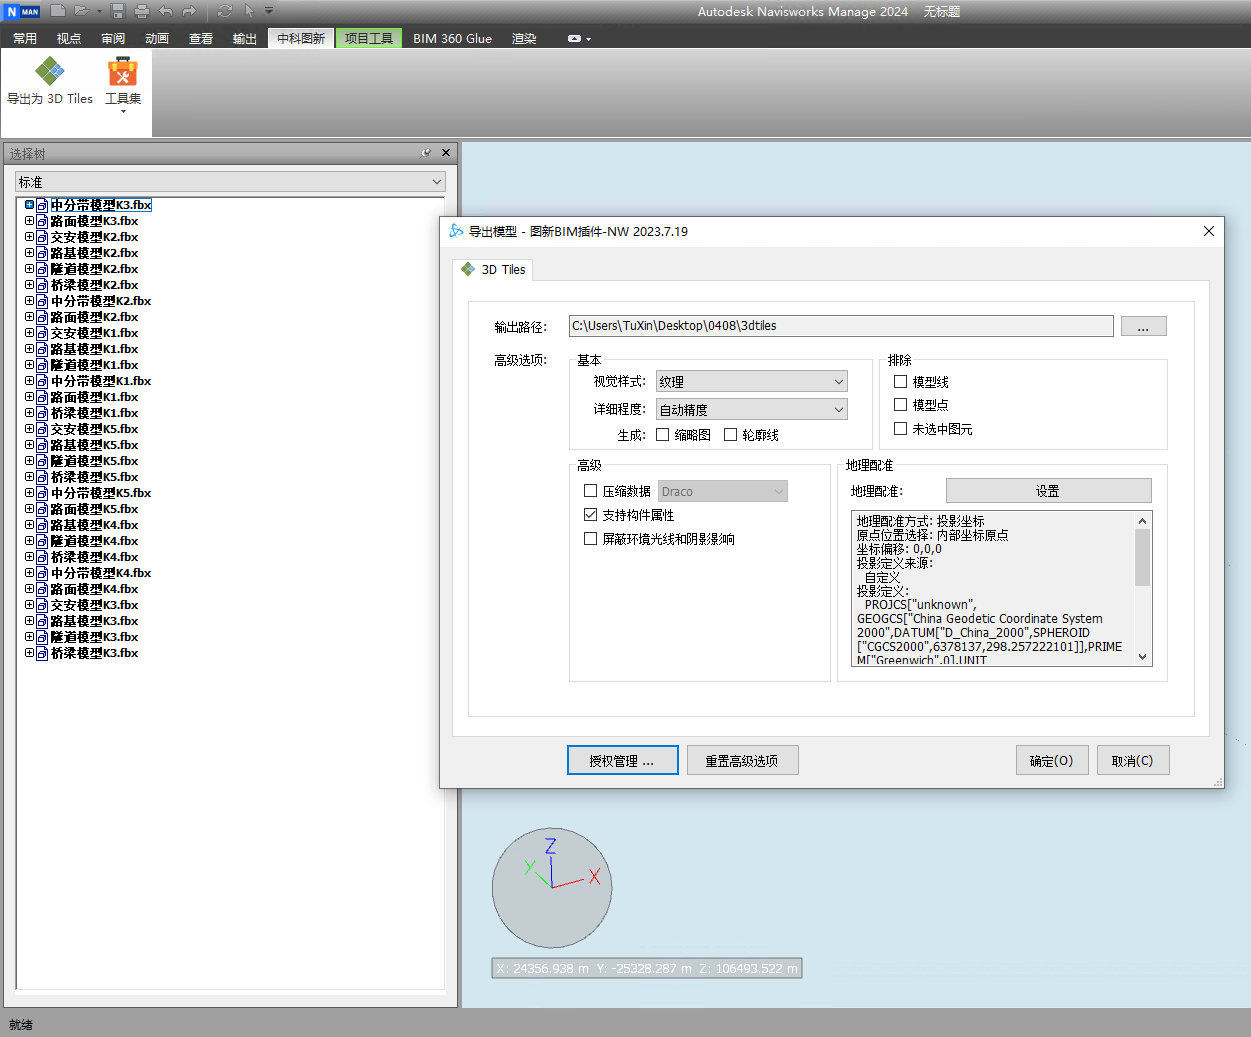Screen dimensions: 1251x1037
Task: Enable the 缩略图 checkbox
Action: pyautogui.click(x=662, y=434)
